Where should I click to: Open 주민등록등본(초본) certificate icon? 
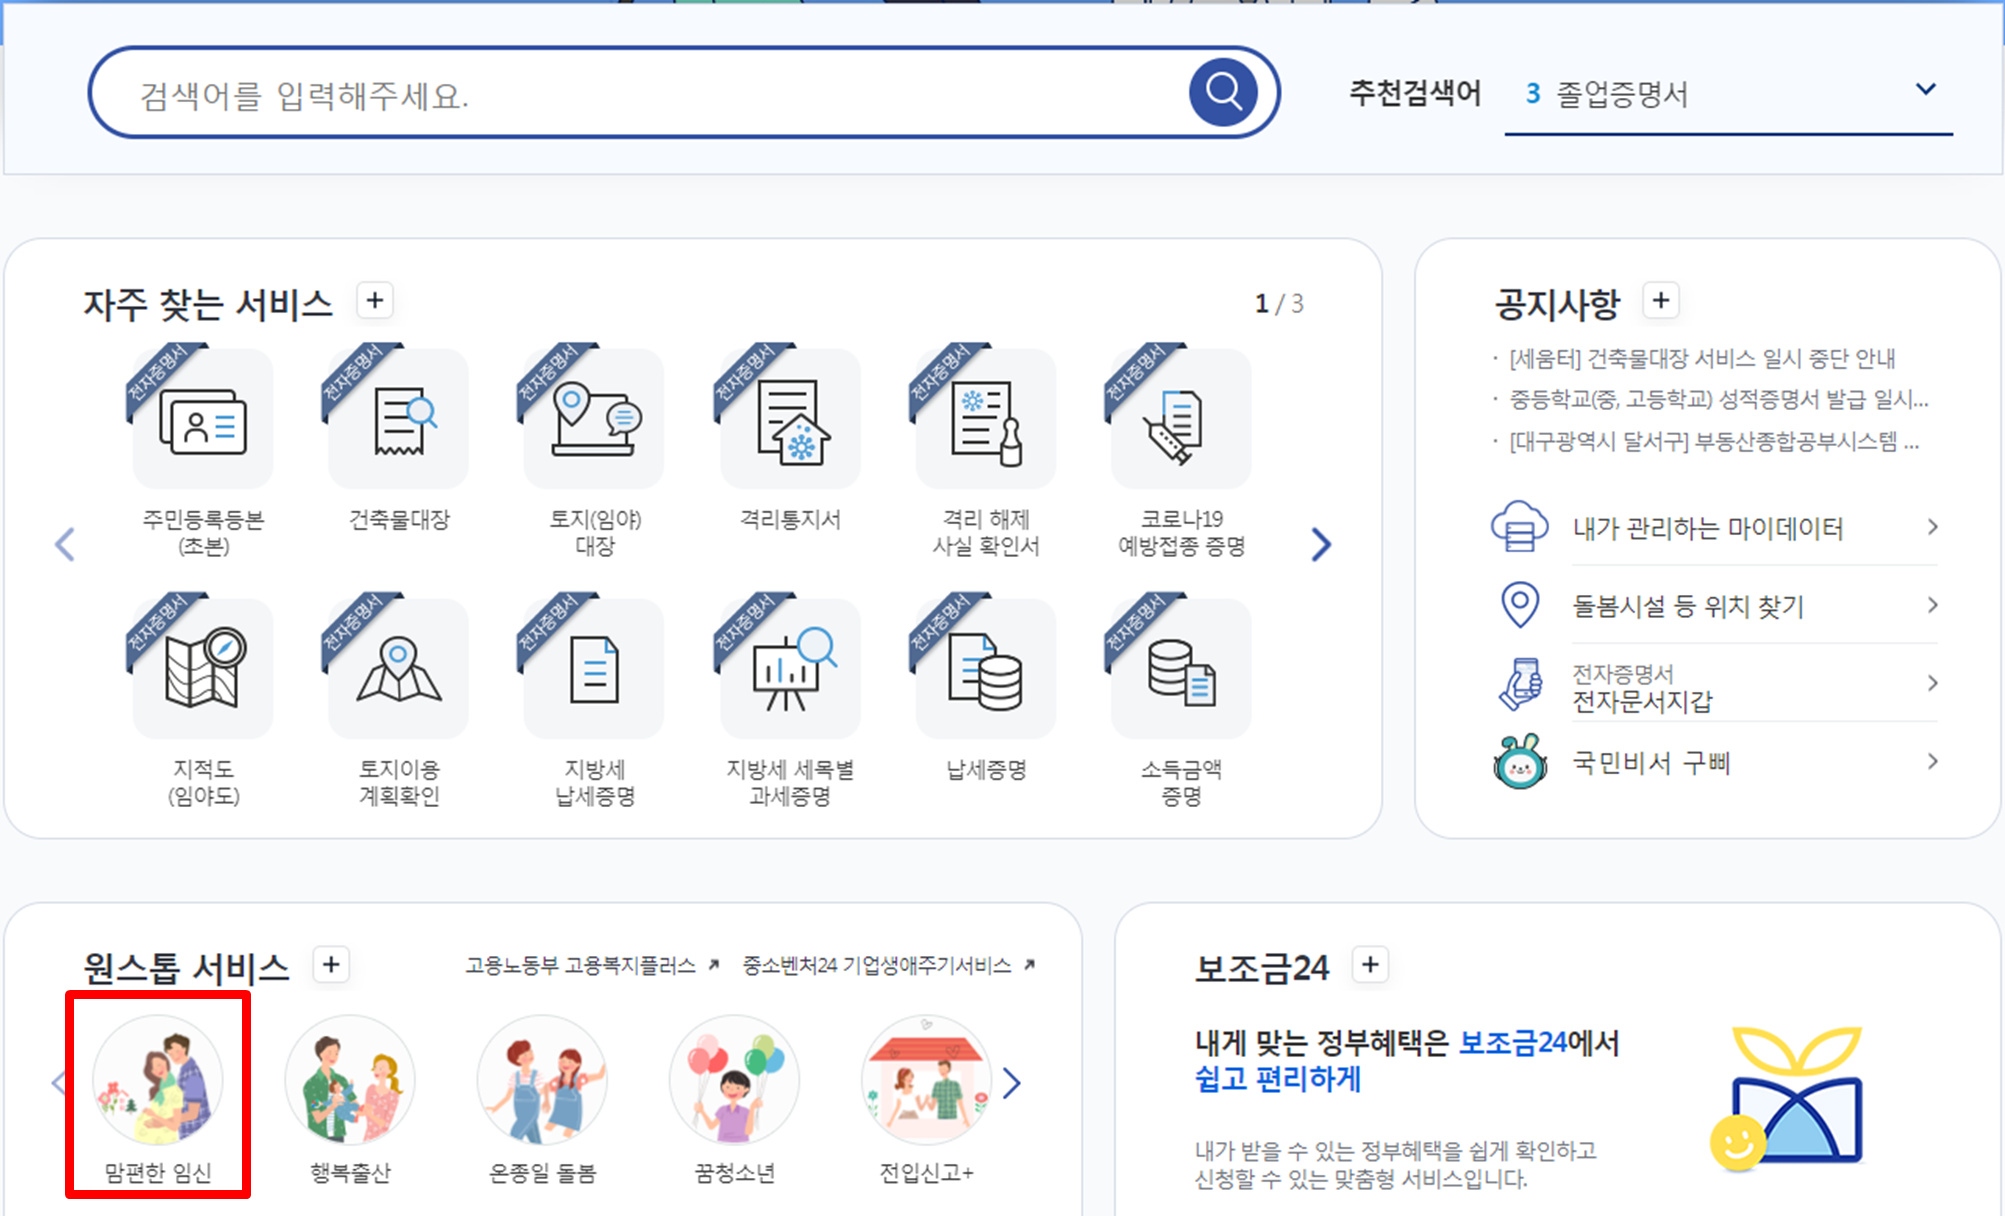click(x=203, y=421)
